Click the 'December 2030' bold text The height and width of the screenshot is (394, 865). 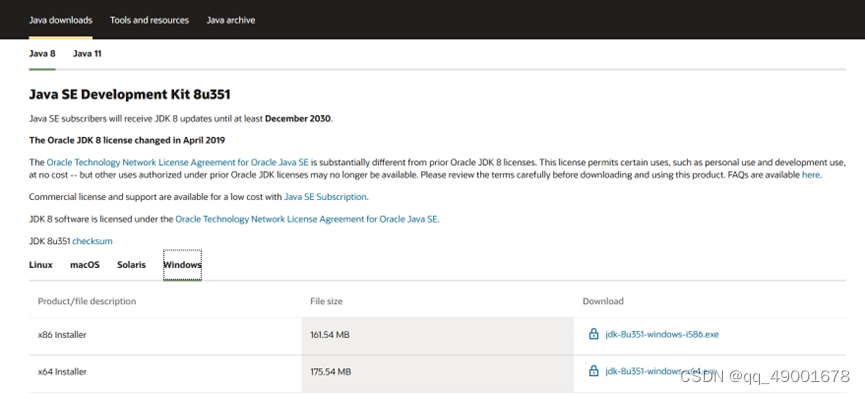(298, 118)
